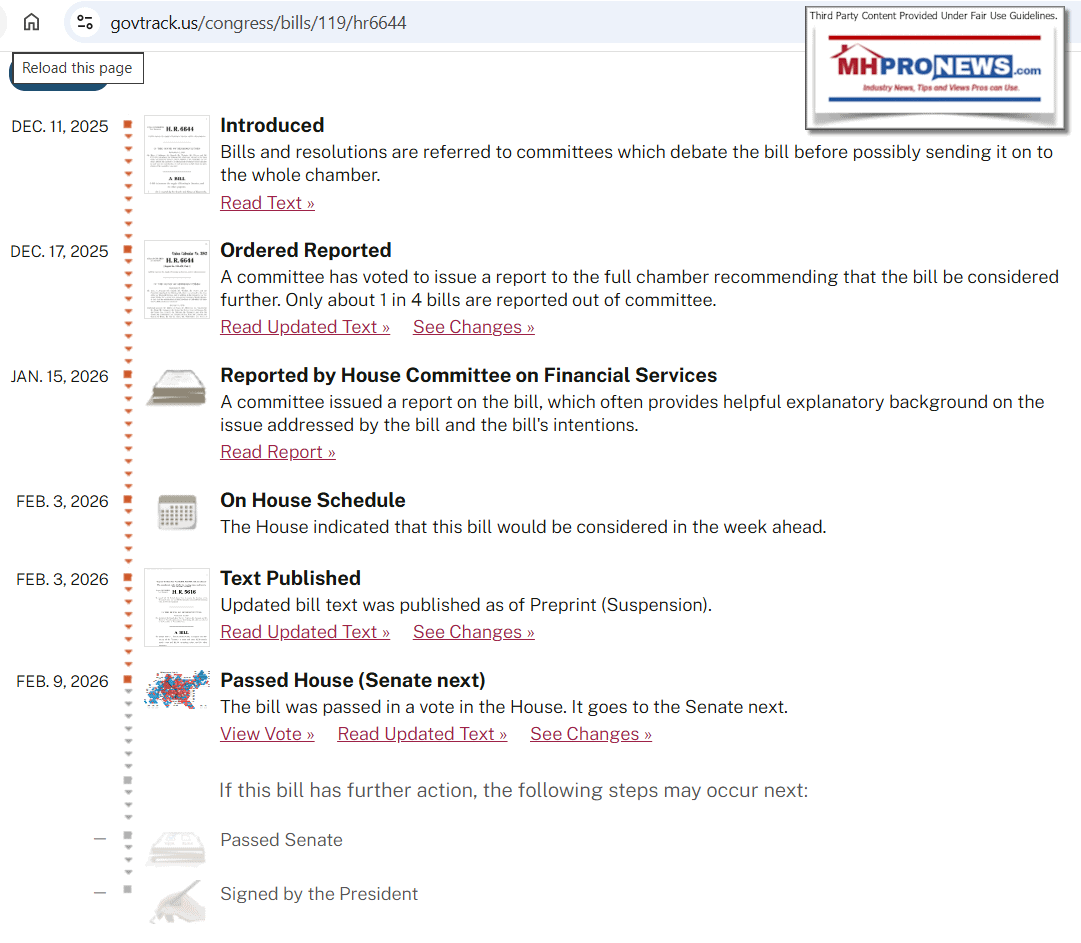Image resolution: width=1081 pixels, height=943 pixels.
Task: Open the House vote map thumbnail
Action: 177,690
